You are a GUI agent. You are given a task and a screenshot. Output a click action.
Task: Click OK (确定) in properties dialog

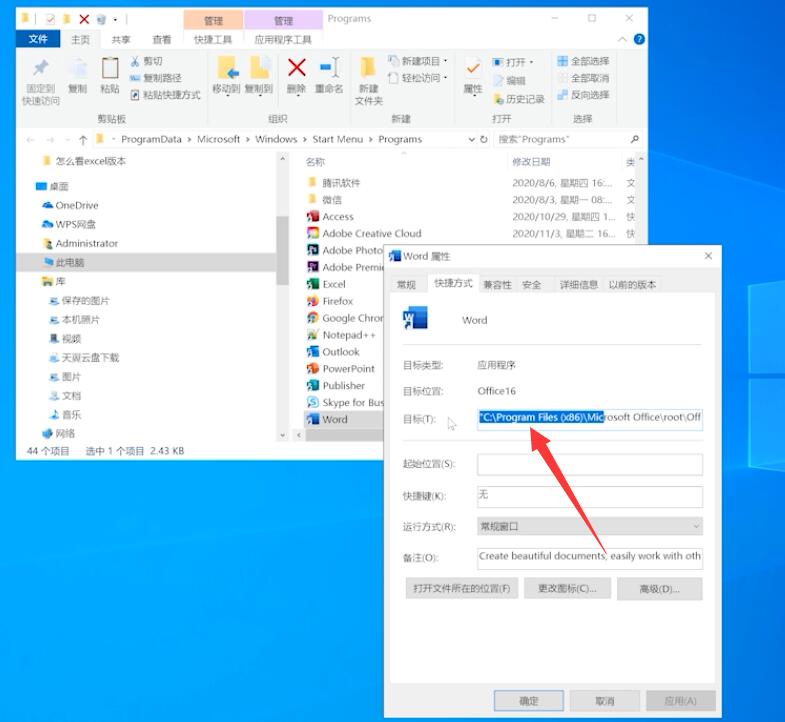pyautogui.click(x=529, y=700)
